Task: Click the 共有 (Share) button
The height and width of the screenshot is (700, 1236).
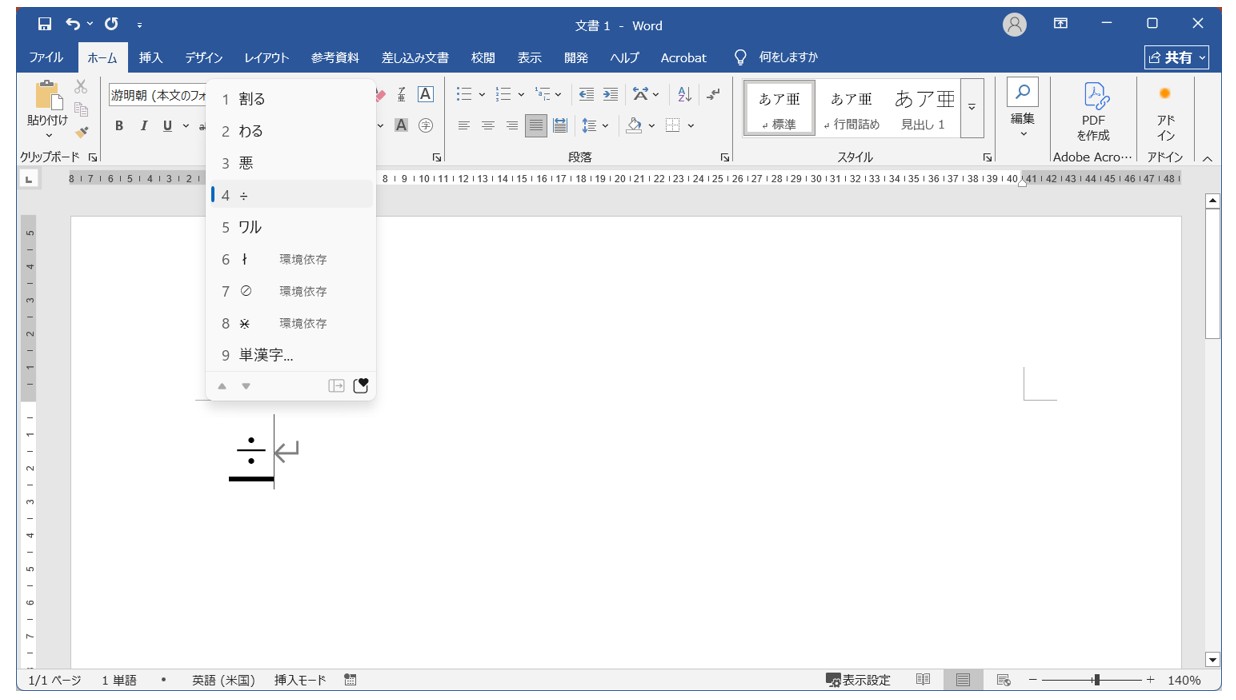Action: [1177, 57]
